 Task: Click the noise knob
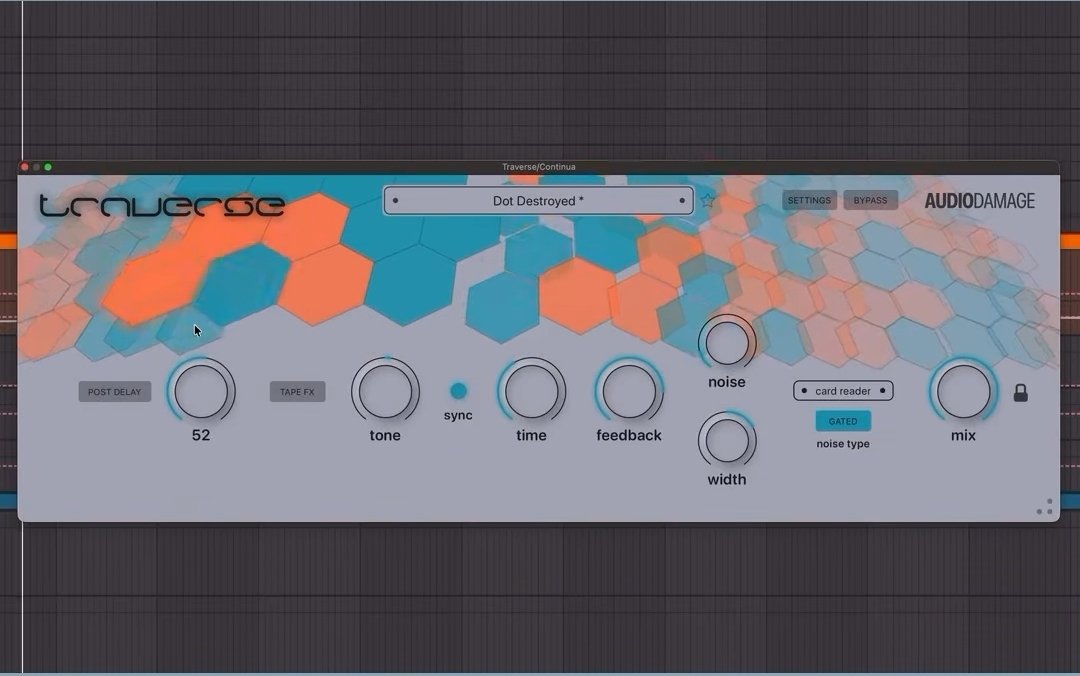727,342
